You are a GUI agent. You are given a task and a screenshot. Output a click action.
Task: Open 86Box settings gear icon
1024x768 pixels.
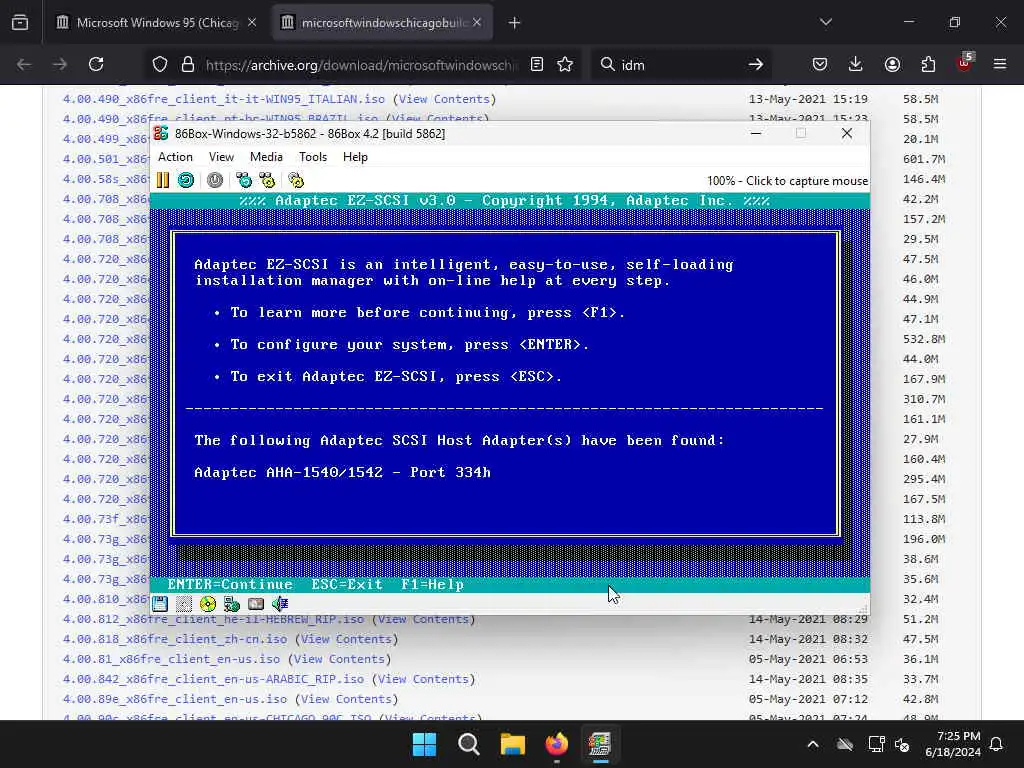click(296, 180)
